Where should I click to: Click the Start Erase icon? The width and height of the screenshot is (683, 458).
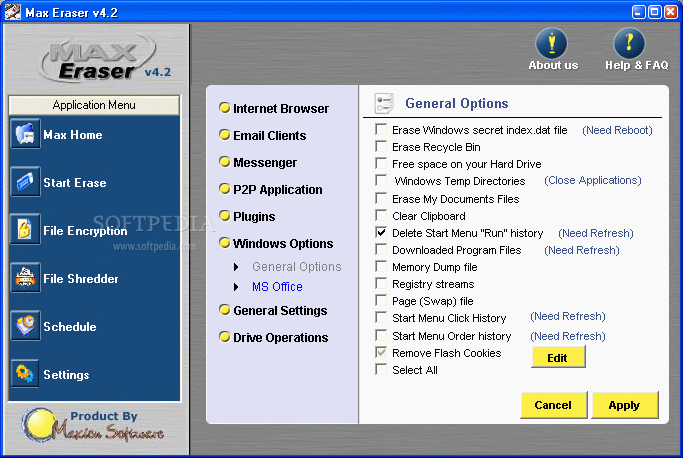point(25,181)
